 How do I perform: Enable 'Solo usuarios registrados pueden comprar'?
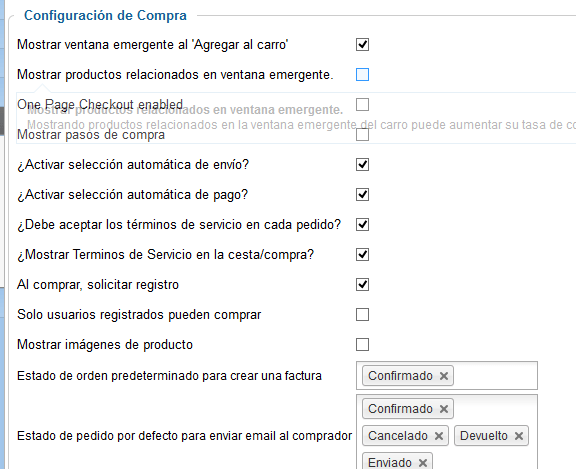click(x=362, y=315)
